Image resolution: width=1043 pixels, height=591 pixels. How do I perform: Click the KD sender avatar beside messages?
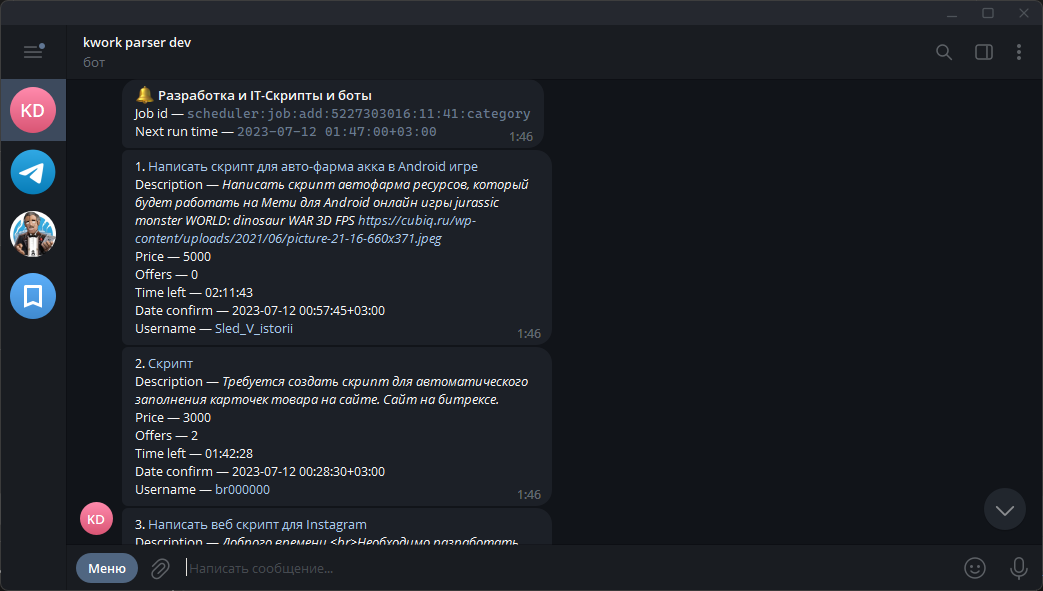96,519
